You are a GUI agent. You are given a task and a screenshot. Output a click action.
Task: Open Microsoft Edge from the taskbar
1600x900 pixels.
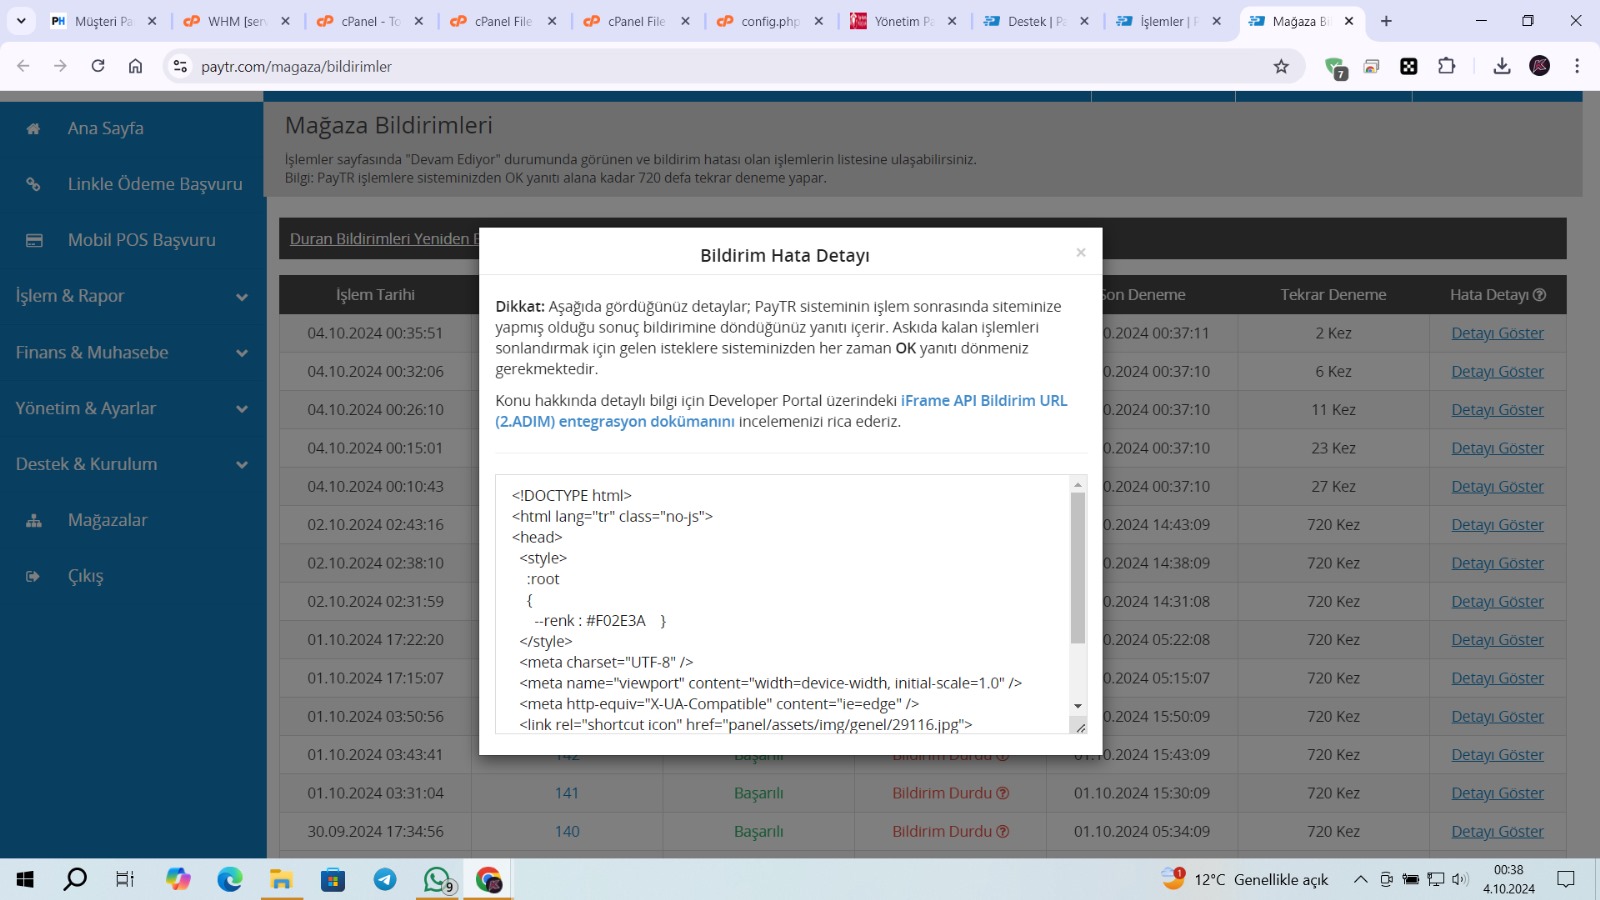point(230,879)
